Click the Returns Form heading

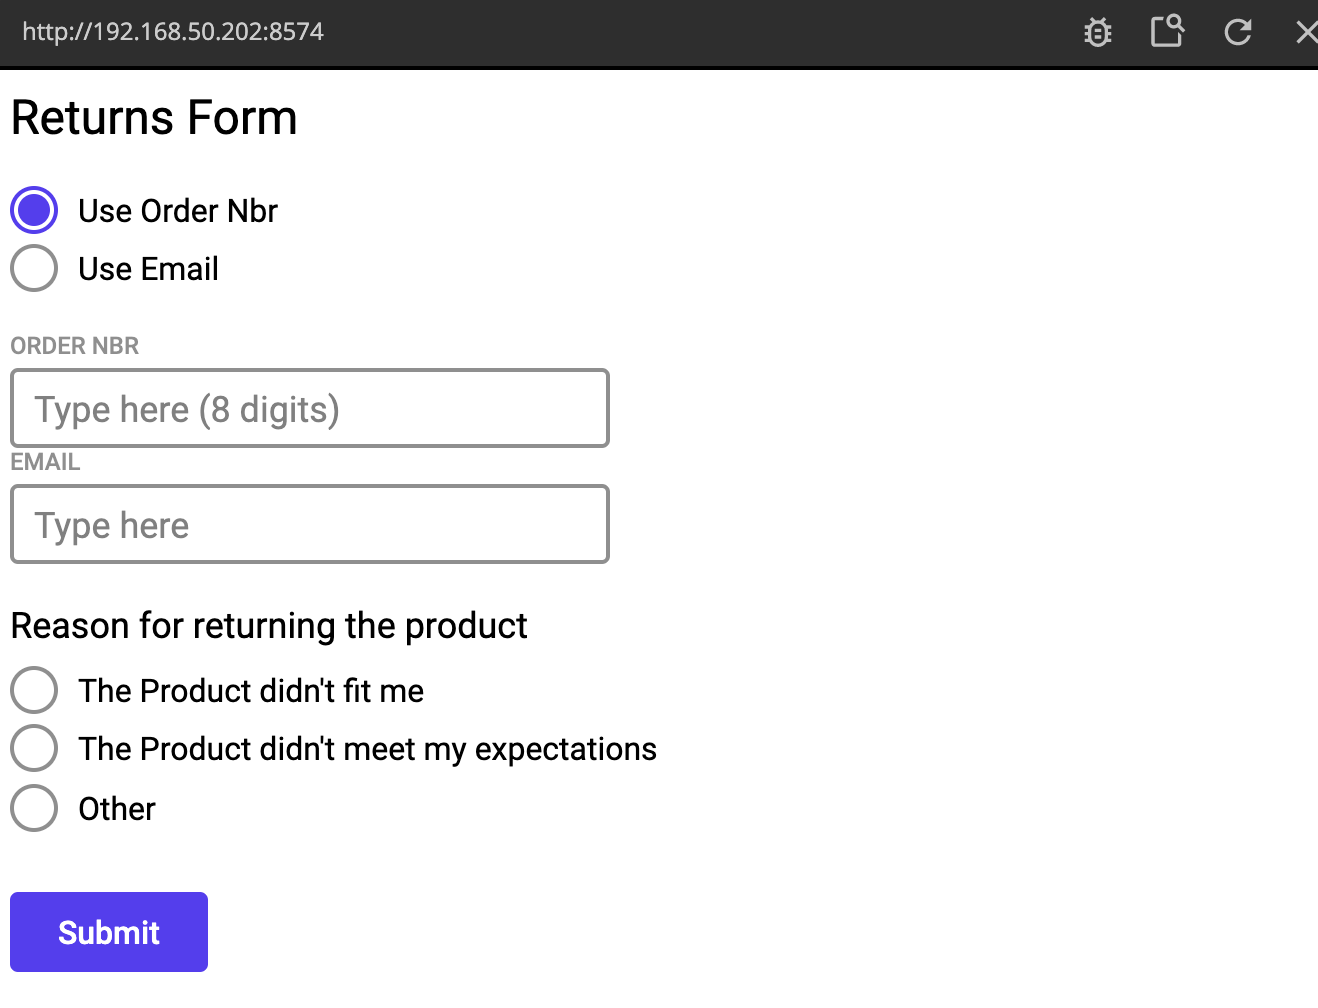coord(154,118)
